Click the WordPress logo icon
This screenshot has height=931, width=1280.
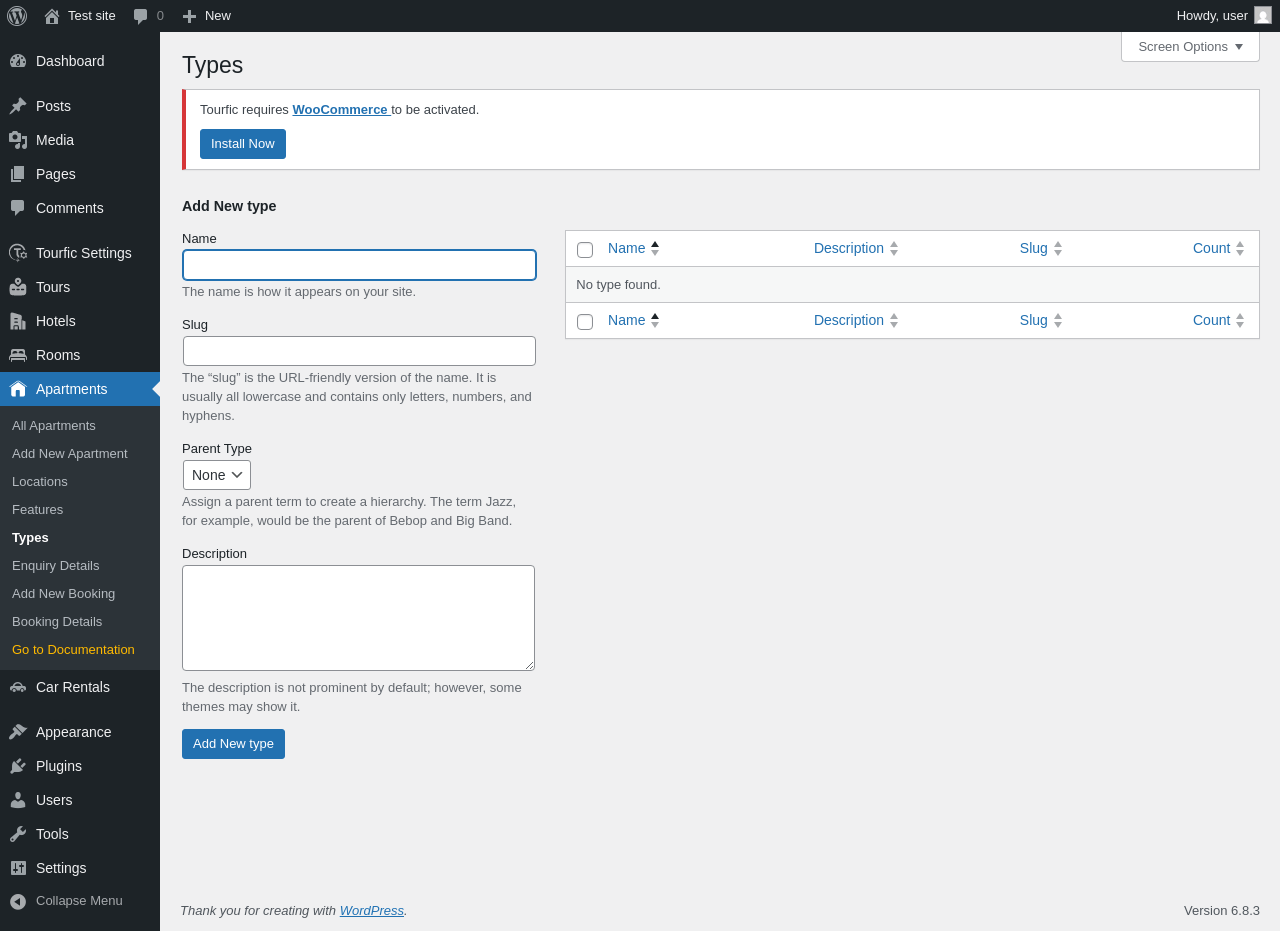(x=17, y=16)
